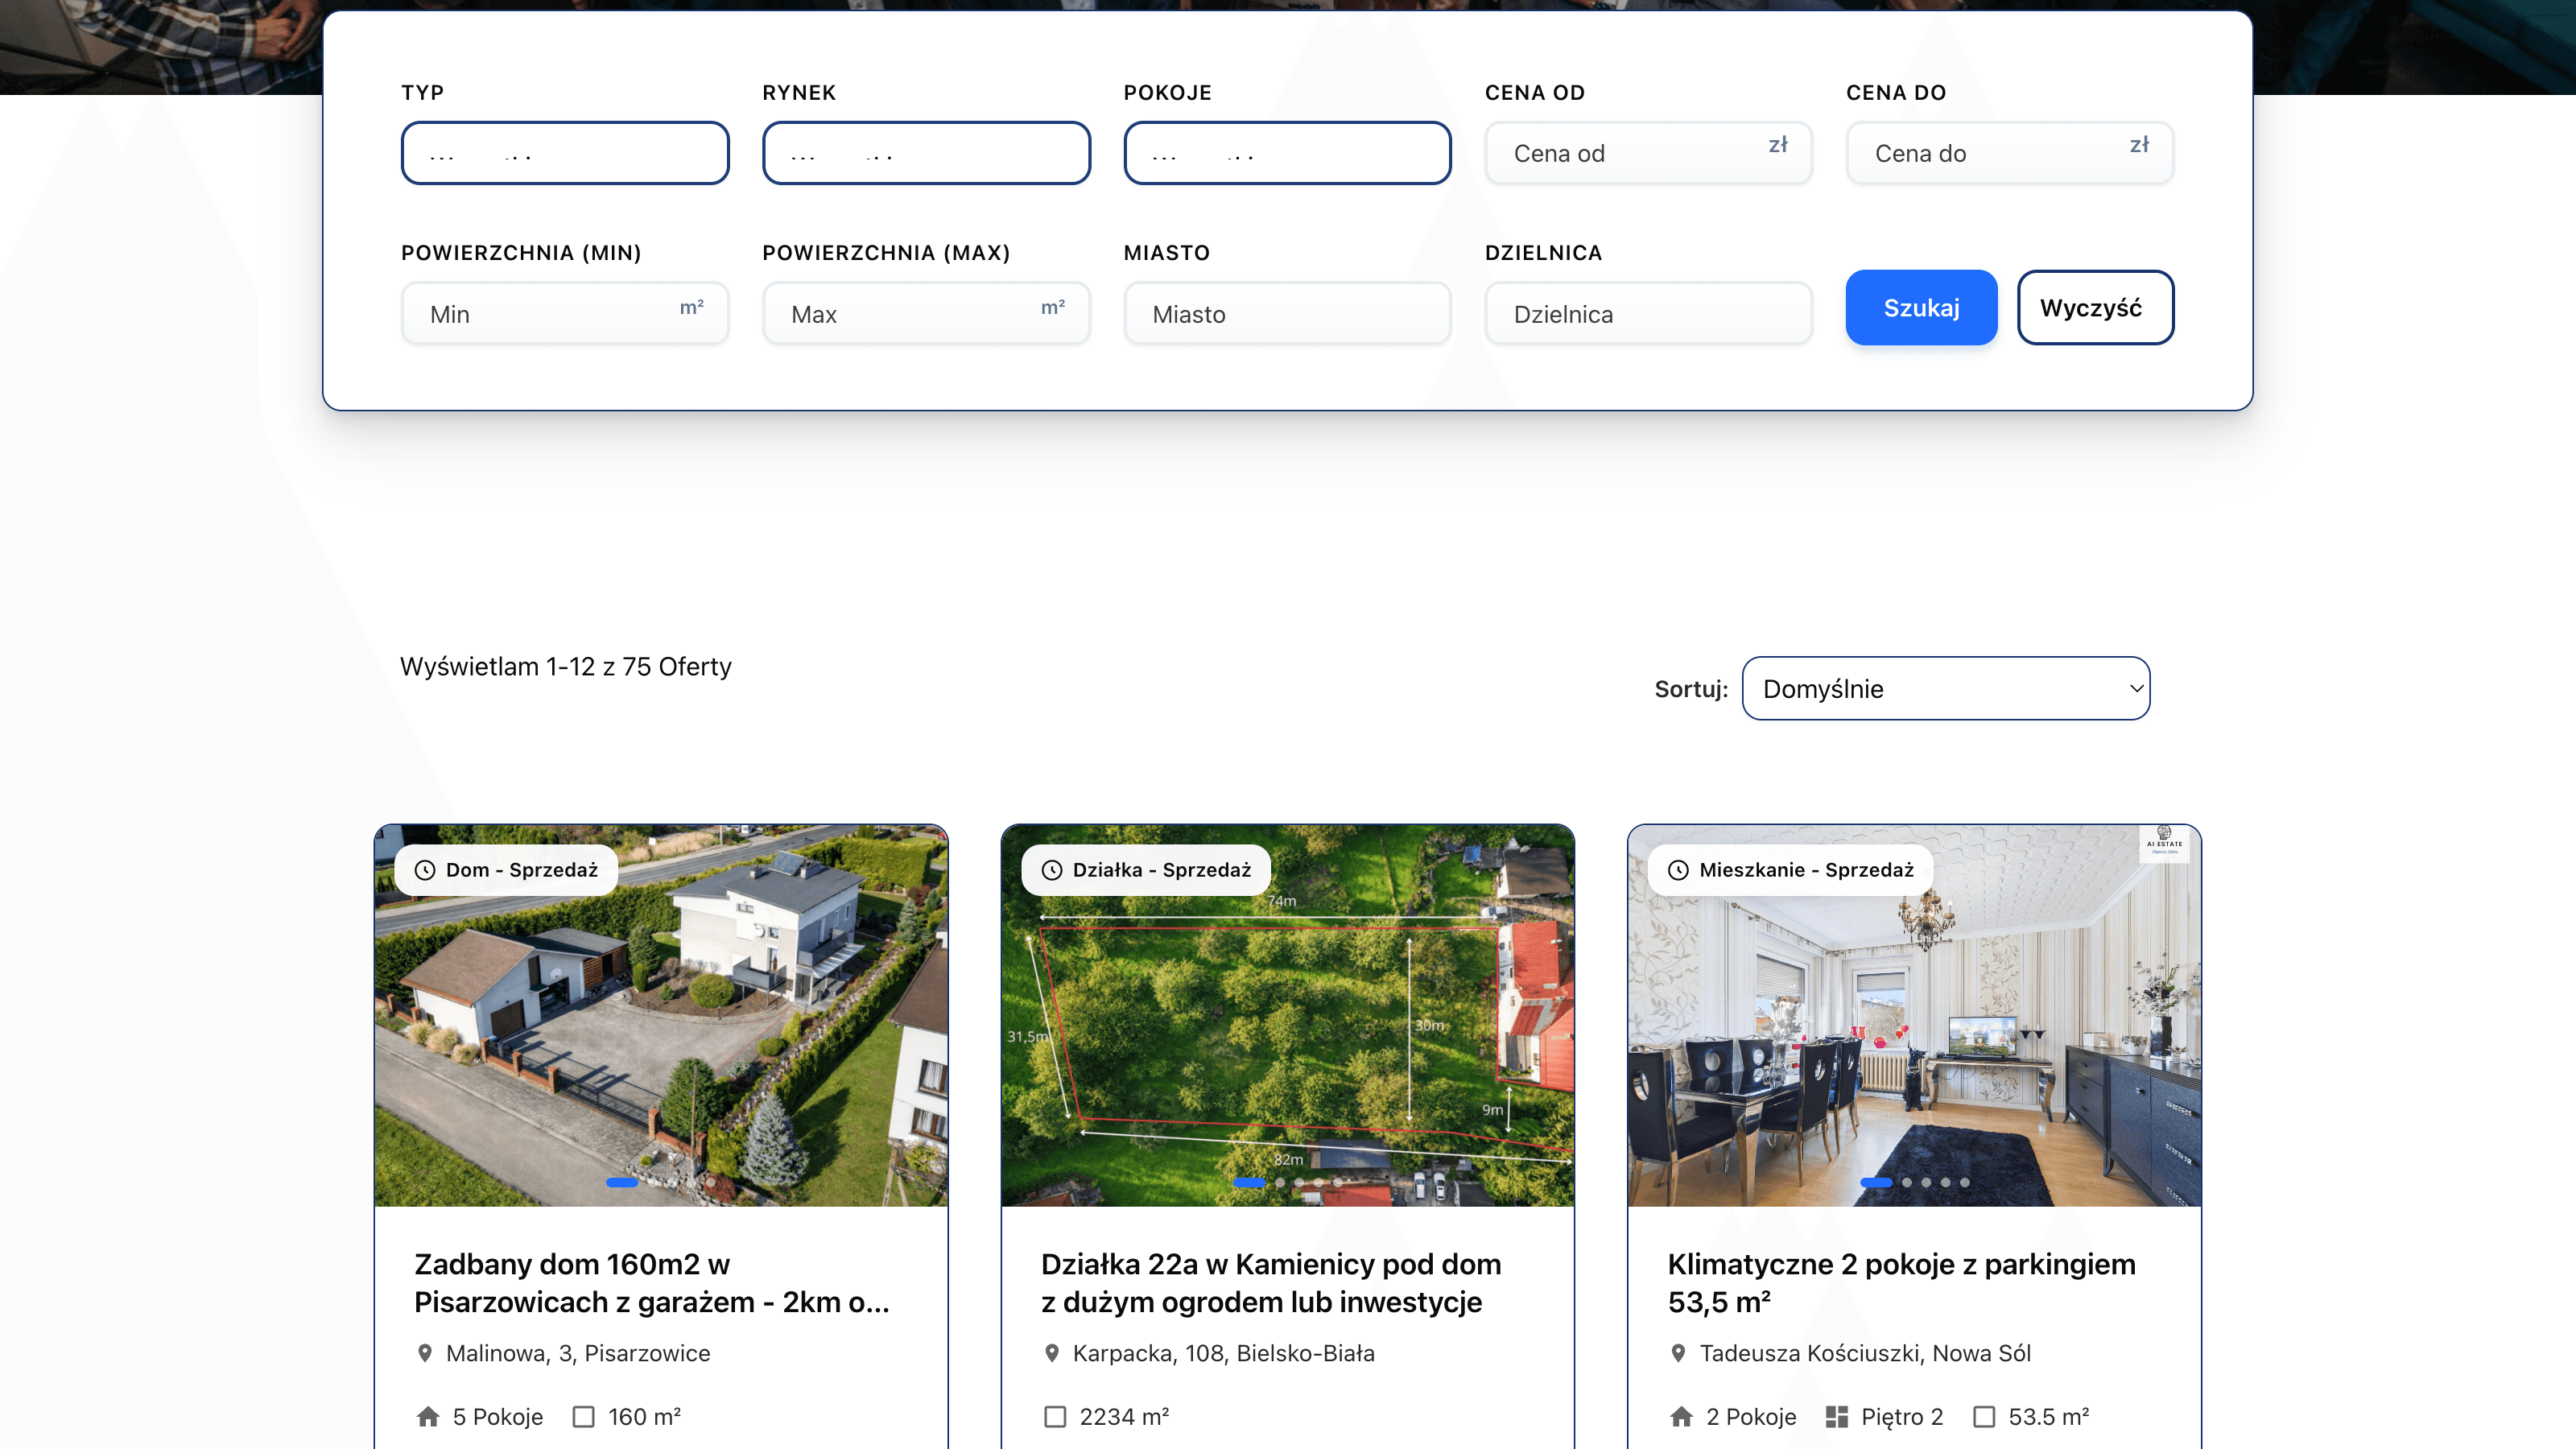Image resolution: width=2576 pixels, height=1449 pixels.
Task: Click the house icon next to 5 Pokoje
Action: (428, 1417)
